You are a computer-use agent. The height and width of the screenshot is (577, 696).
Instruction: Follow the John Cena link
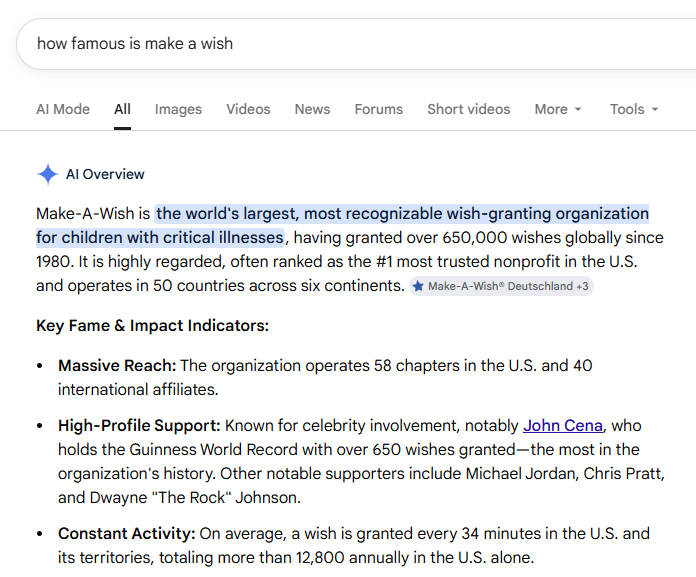tap(563, 426)
